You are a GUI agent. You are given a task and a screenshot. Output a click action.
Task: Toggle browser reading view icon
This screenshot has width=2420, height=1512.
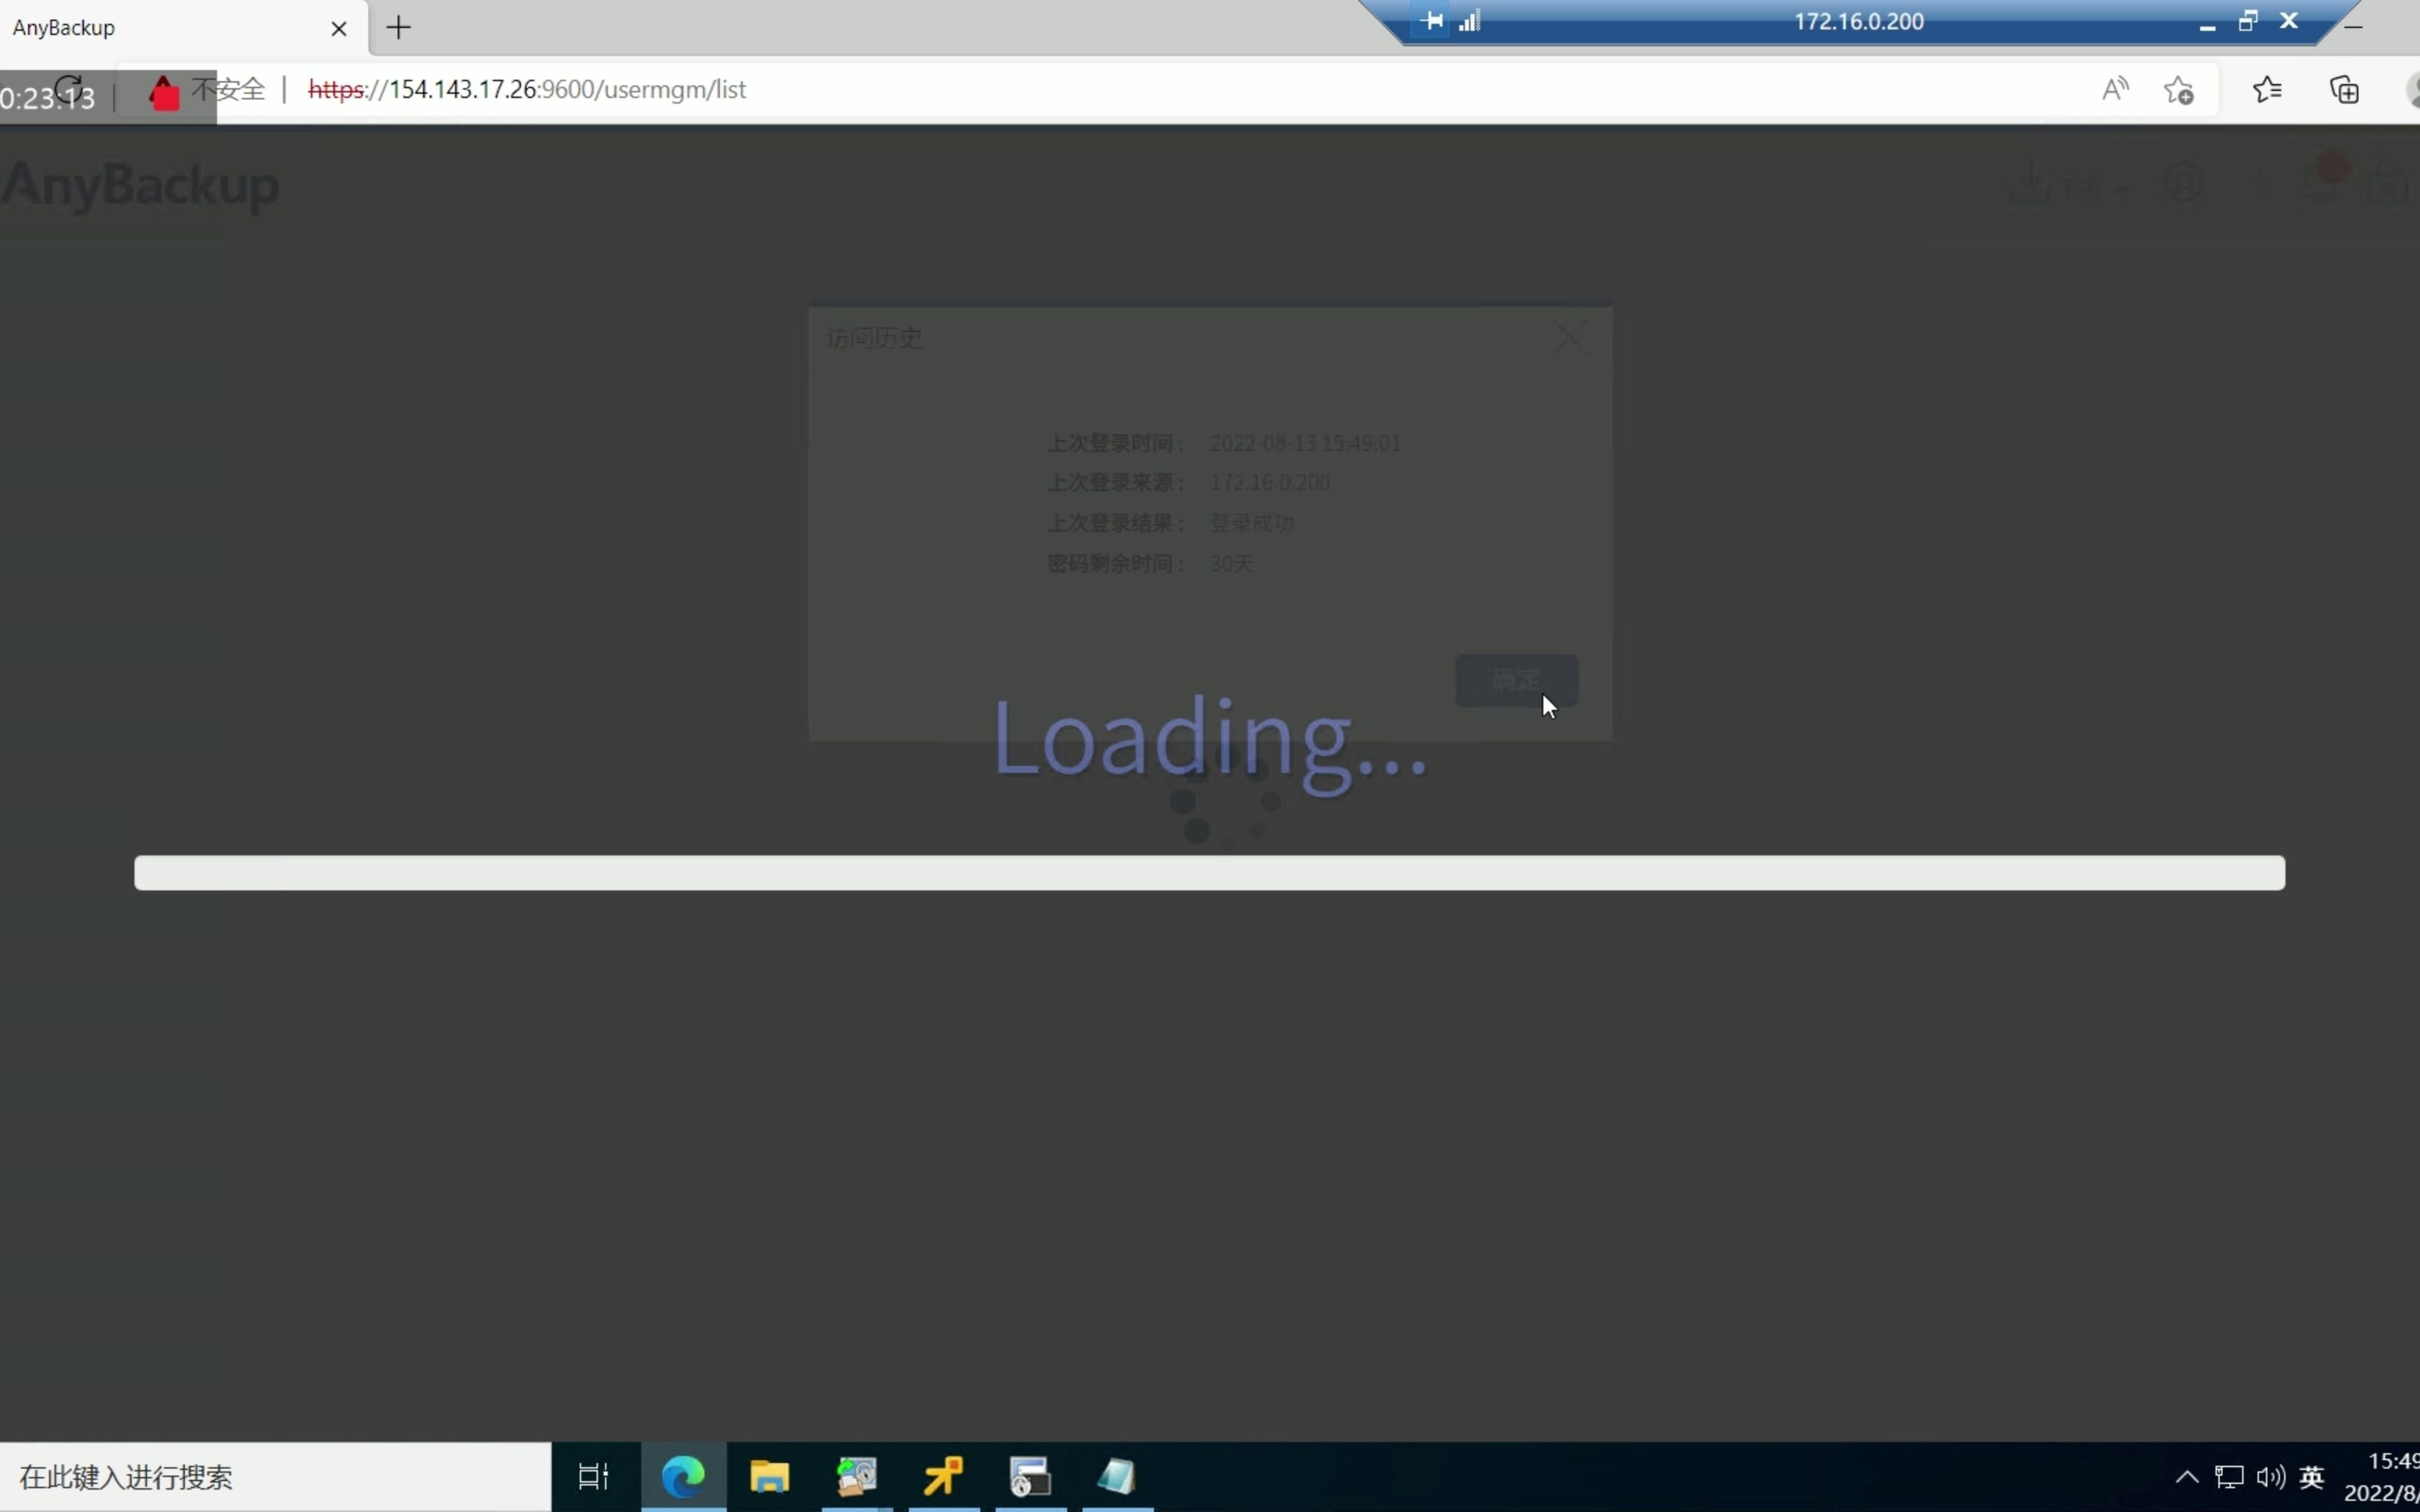coord(2117,89)
